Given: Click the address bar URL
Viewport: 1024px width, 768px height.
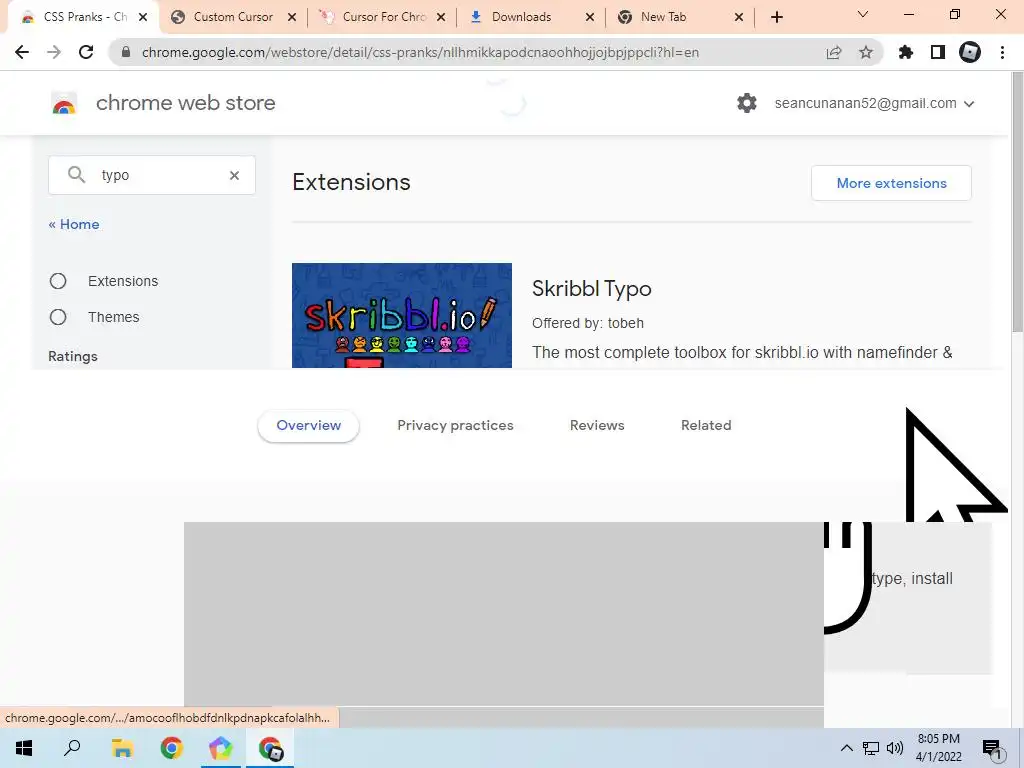Looking at the screenshot, I should [420, 52].
